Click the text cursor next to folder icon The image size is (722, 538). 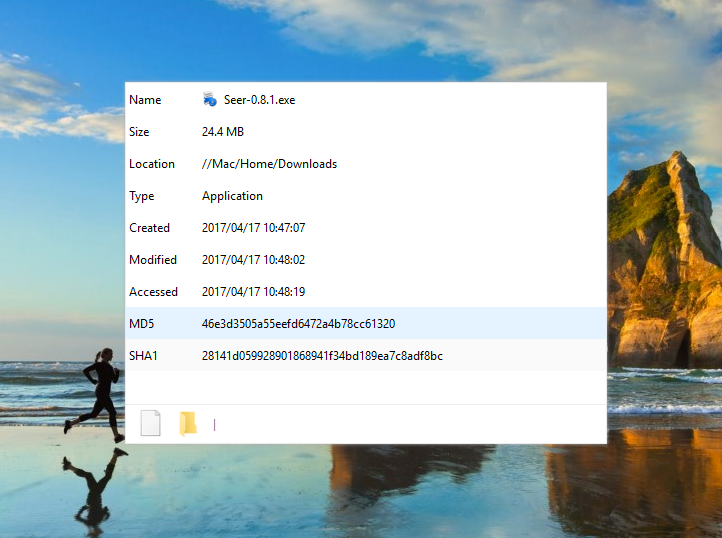[214, 425]
